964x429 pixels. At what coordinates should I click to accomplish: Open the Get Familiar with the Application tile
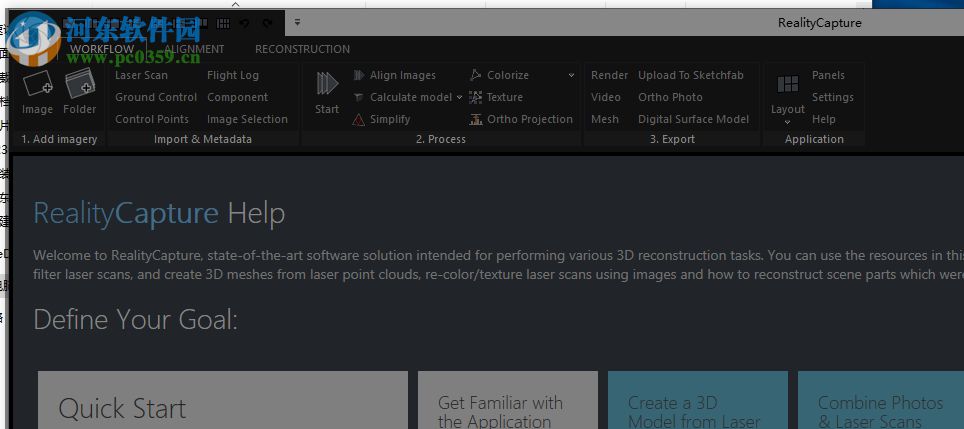pyautogui.click(x=508, y=399)
